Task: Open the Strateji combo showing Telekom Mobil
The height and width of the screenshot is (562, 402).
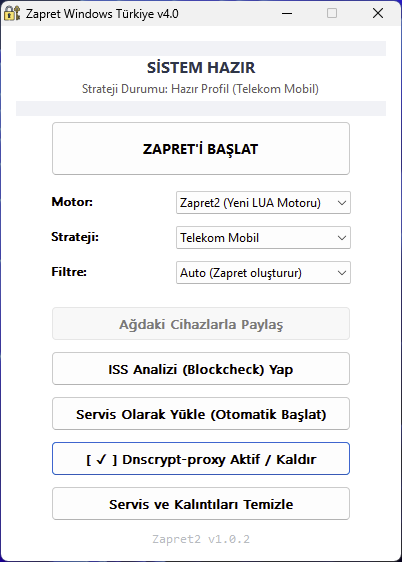Action: pos(263,238)
